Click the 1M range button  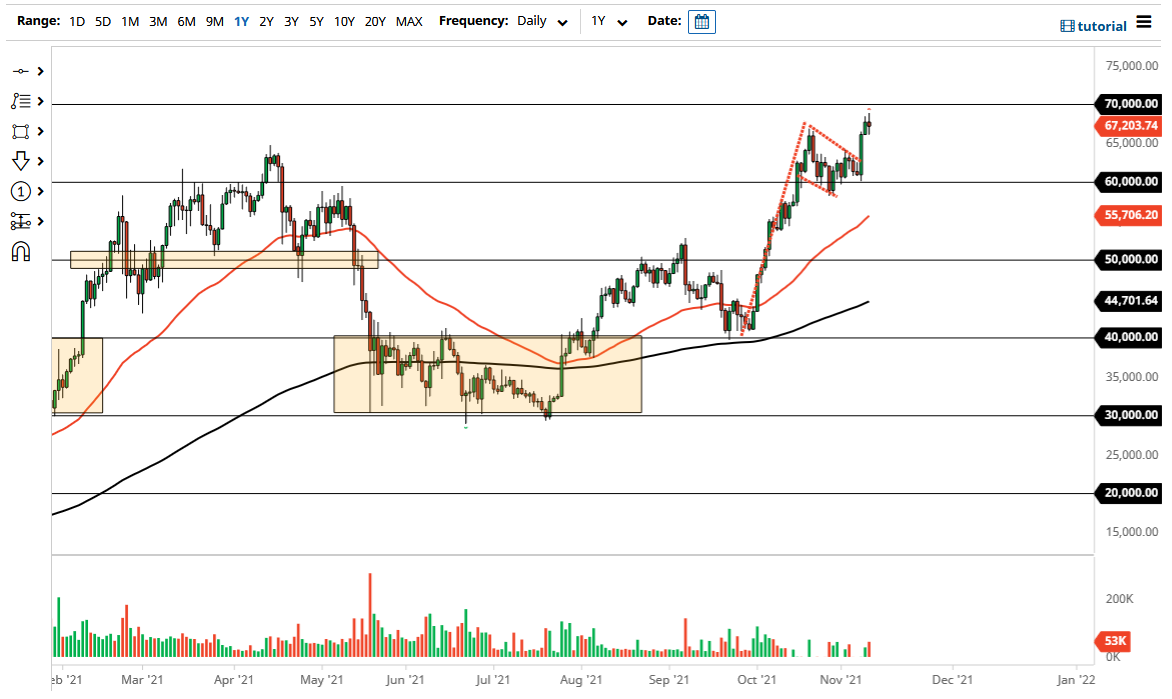pos(129,21)
